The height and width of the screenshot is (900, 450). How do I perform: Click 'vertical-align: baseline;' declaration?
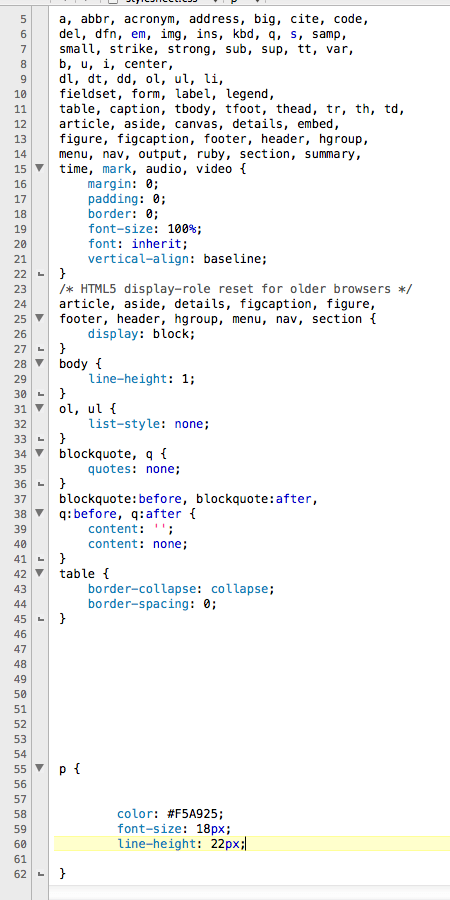click(x=177, y=259)
